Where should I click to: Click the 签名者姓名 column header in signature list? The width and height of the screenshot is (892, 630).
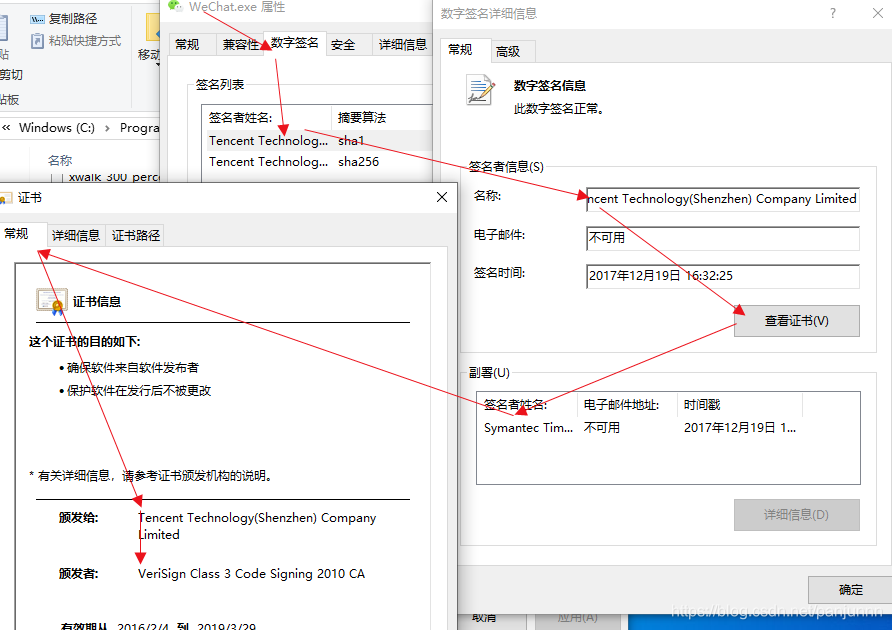[x=266, y=118]
